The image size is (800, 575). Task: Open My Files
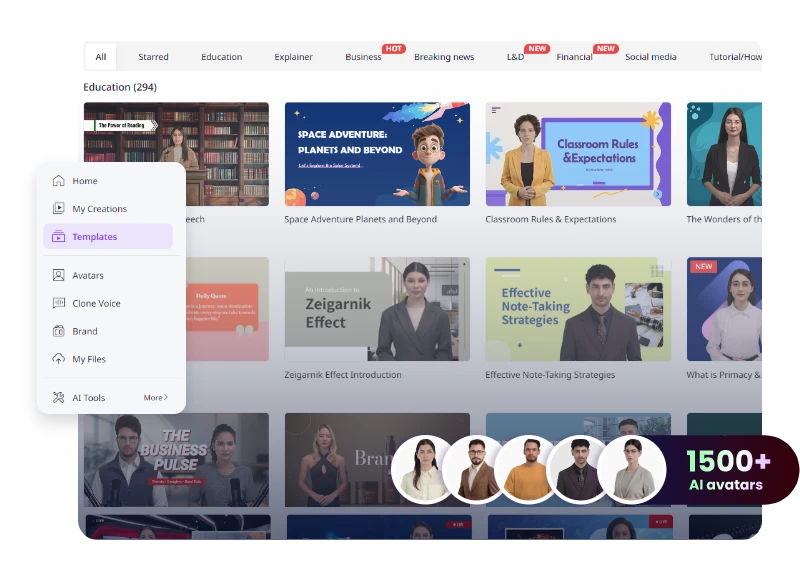pos(108,359)
